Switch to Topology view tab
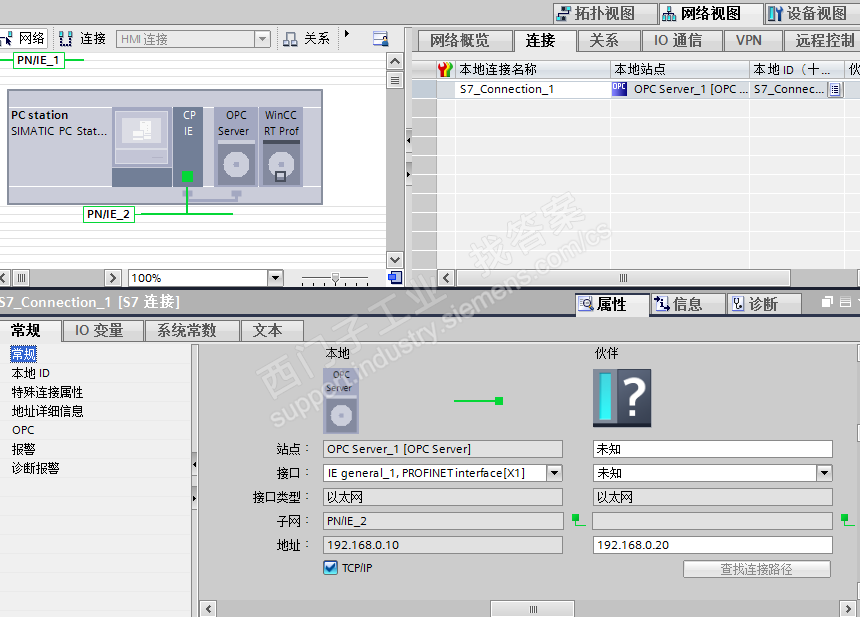This screenshot has height=617, width=860. (605, 14)
